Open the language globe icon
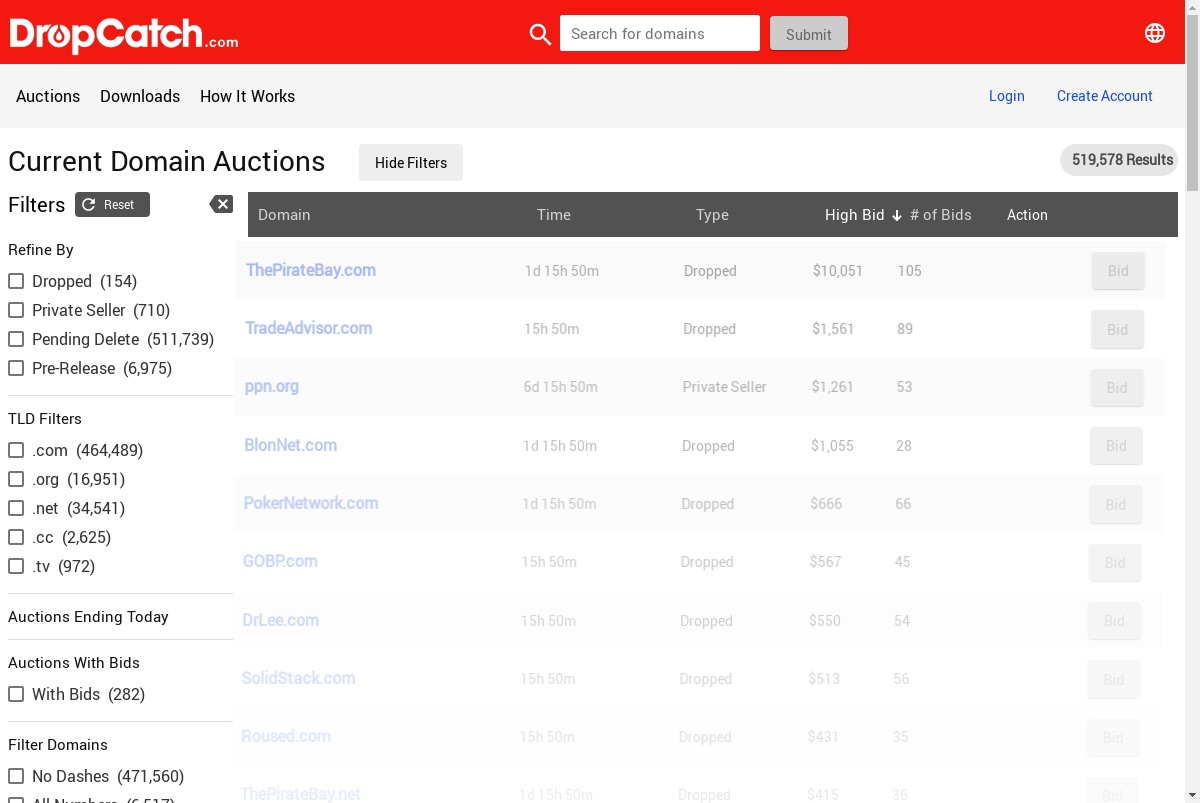This screenshot has width=1200, height=803. click(x=1155, y=33)
